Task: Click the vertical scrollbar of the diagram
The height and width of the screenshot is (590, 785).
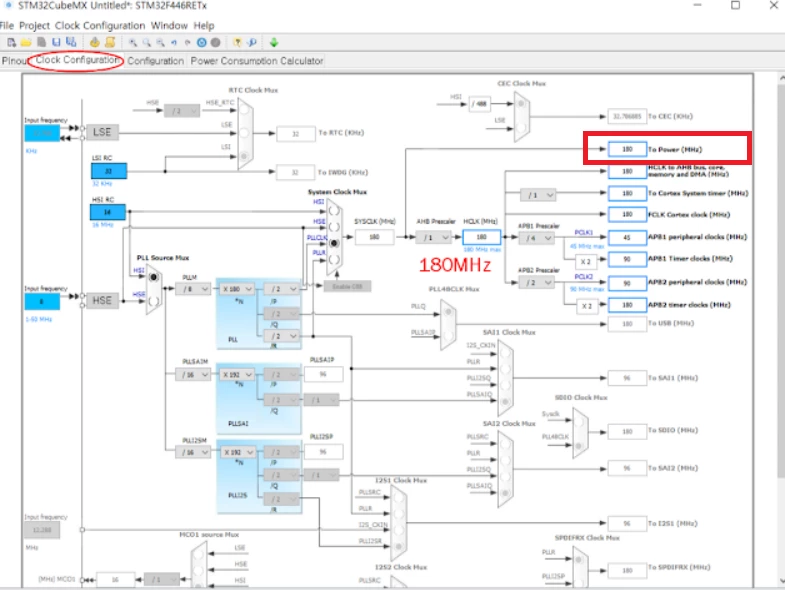Action: (781, 280)
